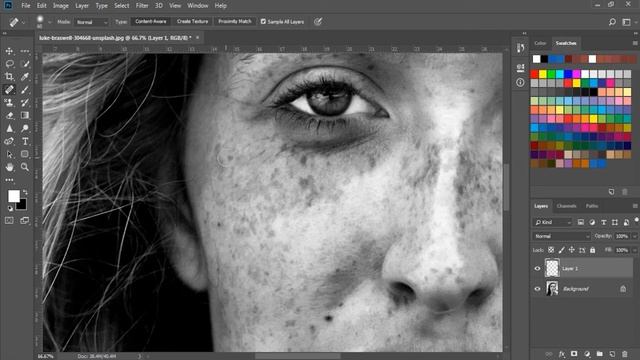The height and width of the screenshot is (360, 640).
Task: Open brush preset picker dropdown
Action: (49, 22)
